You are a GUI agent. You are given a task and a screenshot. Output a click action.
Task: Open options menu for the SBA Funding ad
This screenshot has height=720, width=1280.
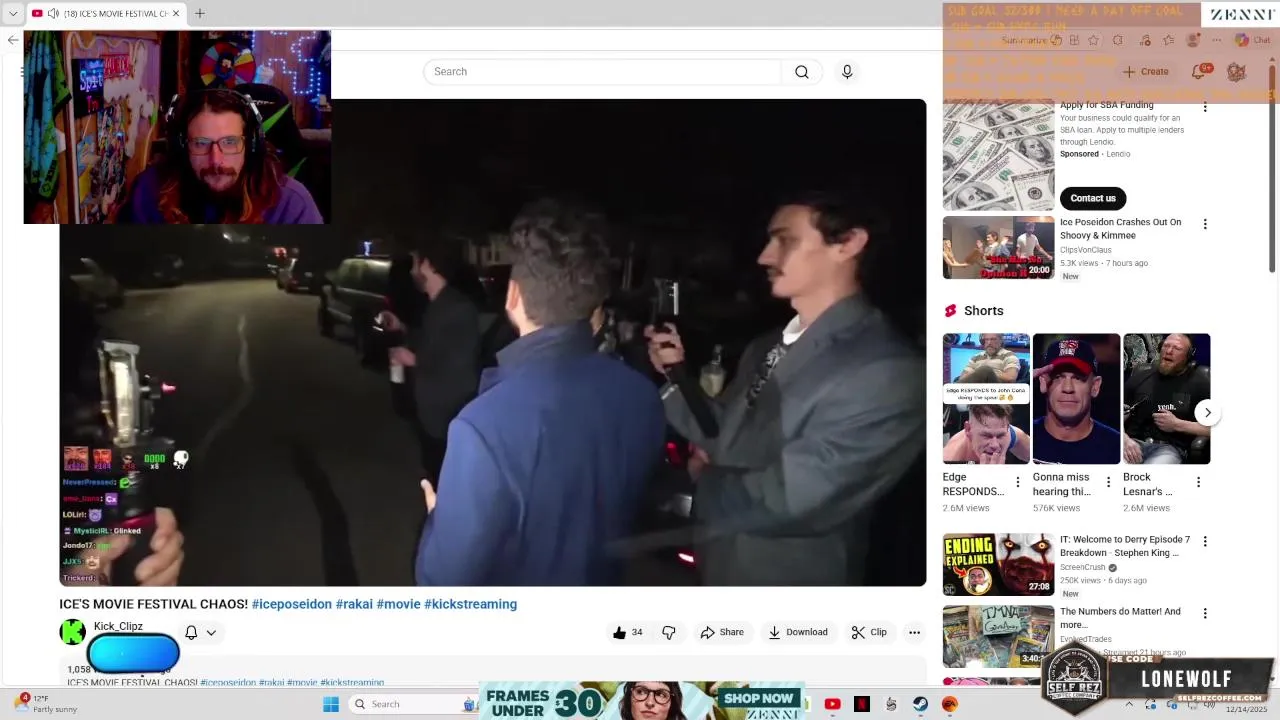point(1205,107)
